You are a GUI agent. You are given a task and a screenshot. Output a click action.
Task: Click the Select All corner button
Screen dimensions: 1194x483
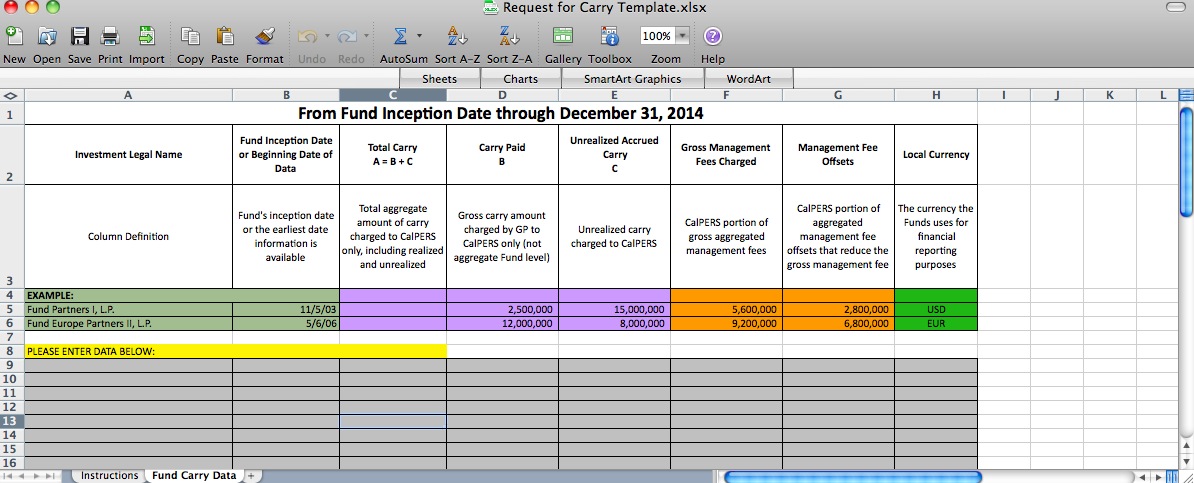pos(11,95)
